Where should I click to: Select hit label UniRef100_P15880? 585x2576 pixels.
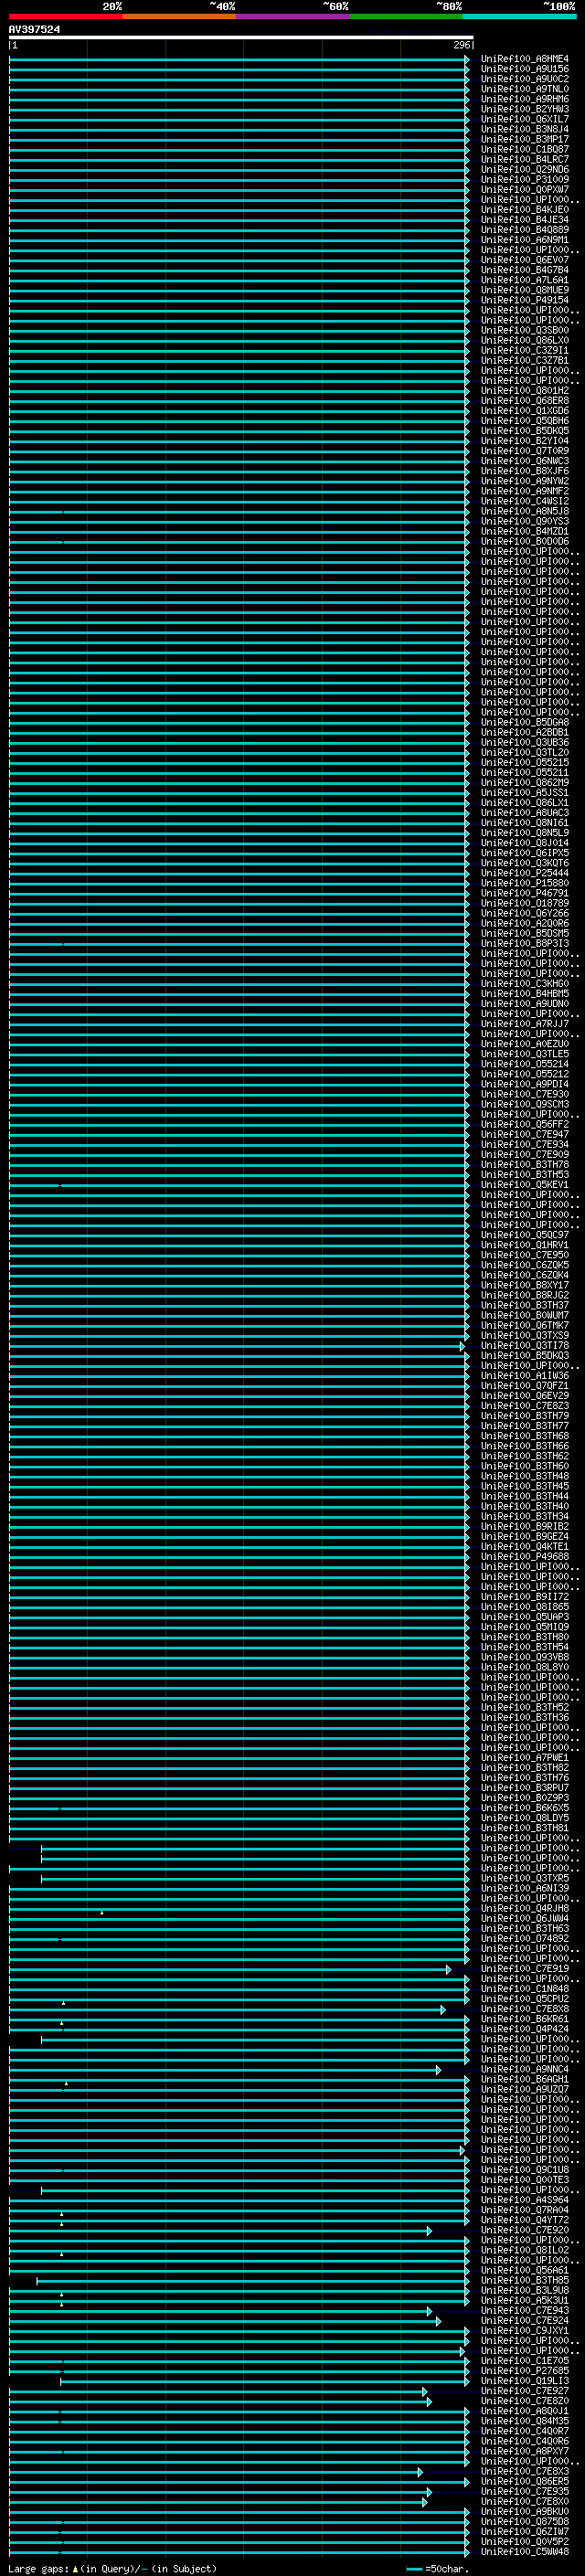tap(525, 883)
